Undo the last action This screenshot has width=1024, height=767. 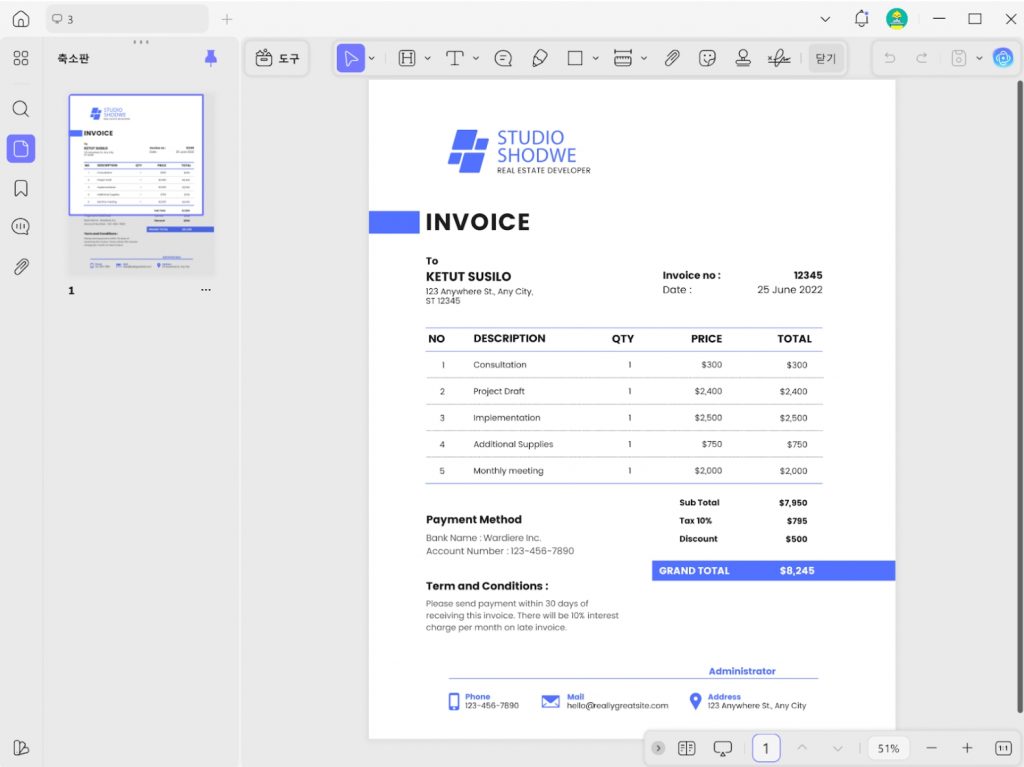point(889,58)
